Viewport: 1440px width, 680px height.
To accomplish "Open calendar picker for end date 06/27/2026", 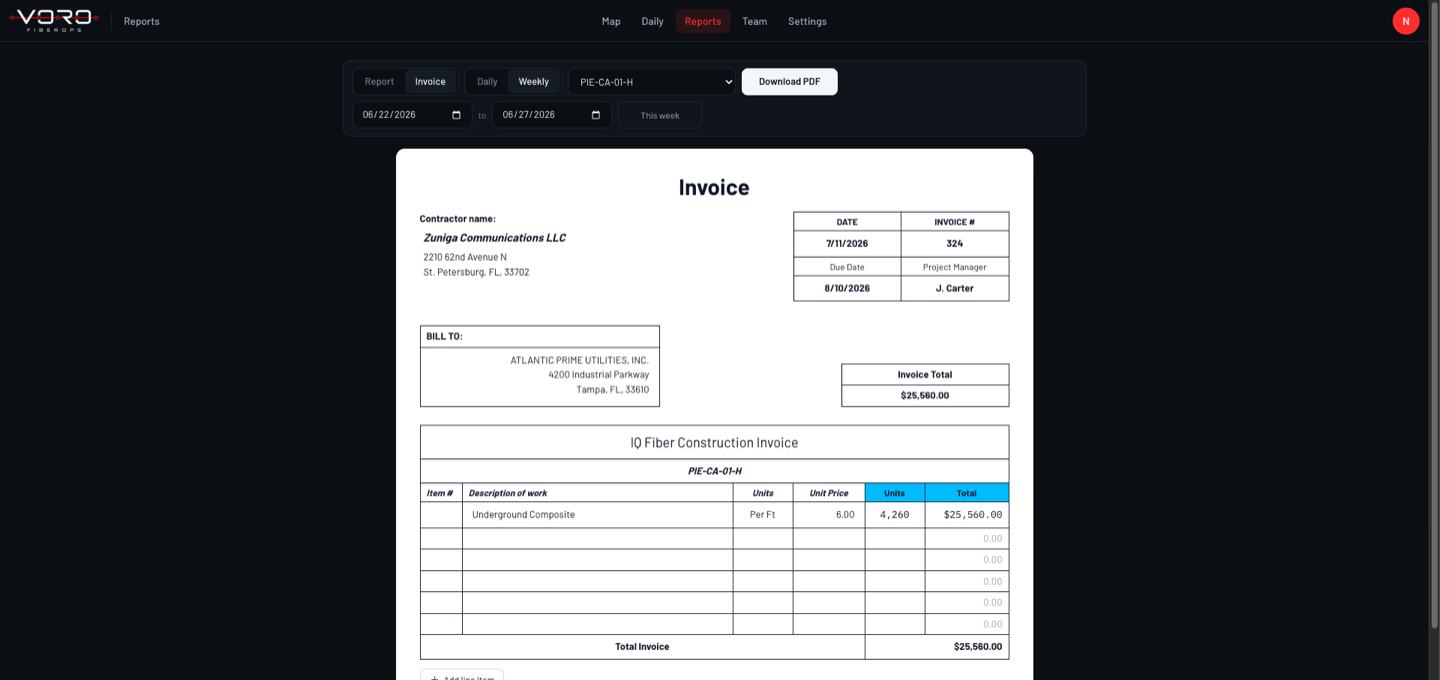I will (596, 115).
